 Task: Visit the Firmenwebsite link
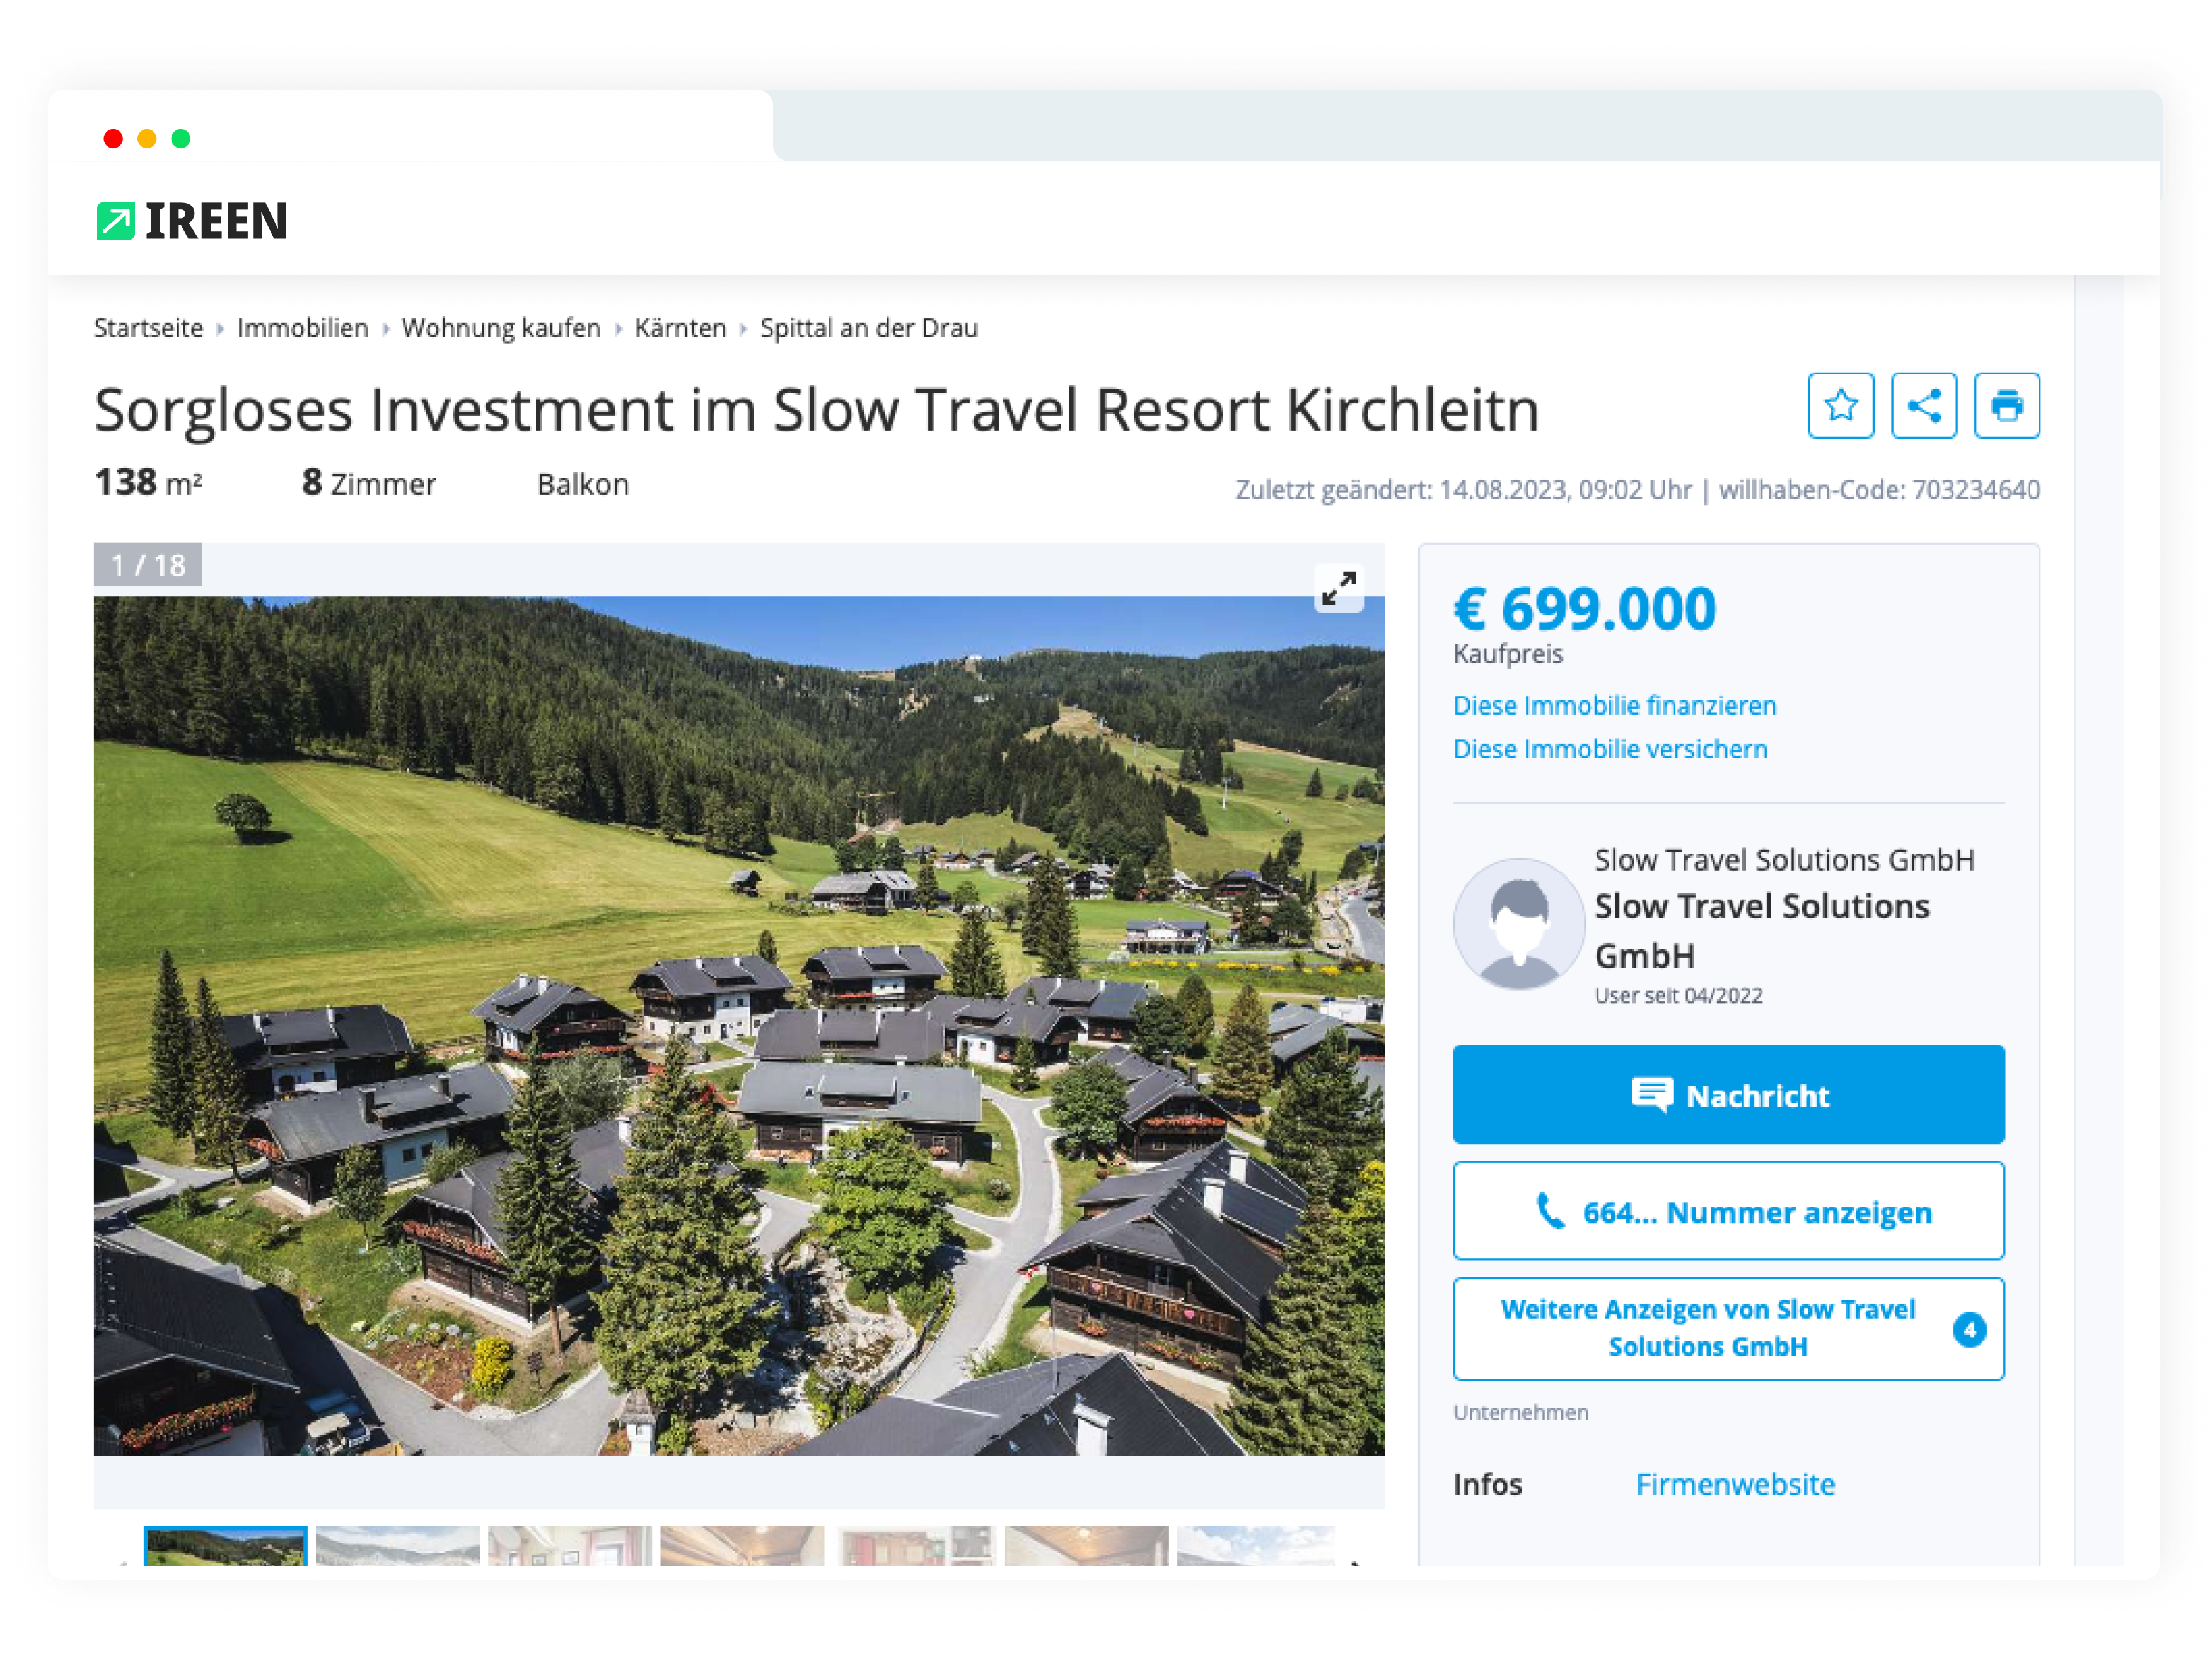(x=1735, y=1484)
